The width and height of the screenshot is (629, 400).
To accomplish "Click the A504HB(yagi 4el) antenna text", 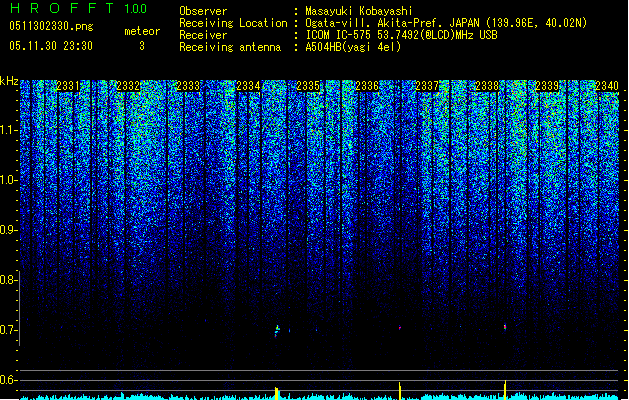I will pos(353,47).
